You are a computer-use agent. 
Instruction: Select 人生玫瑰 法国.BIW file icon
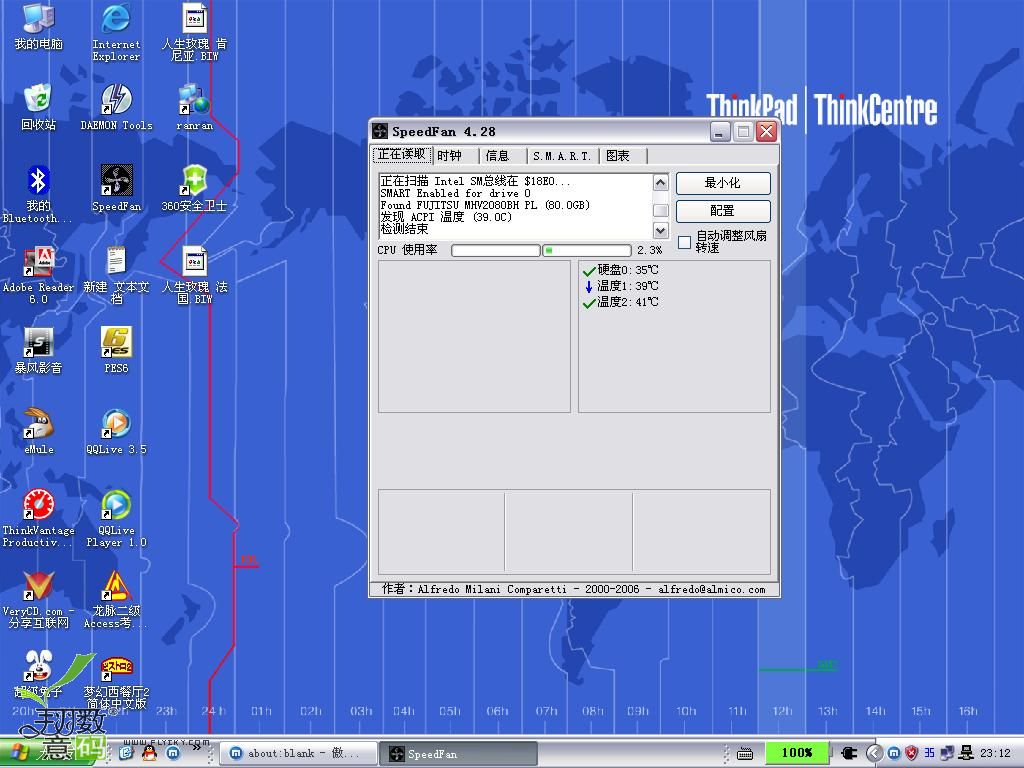click(194, 275)
